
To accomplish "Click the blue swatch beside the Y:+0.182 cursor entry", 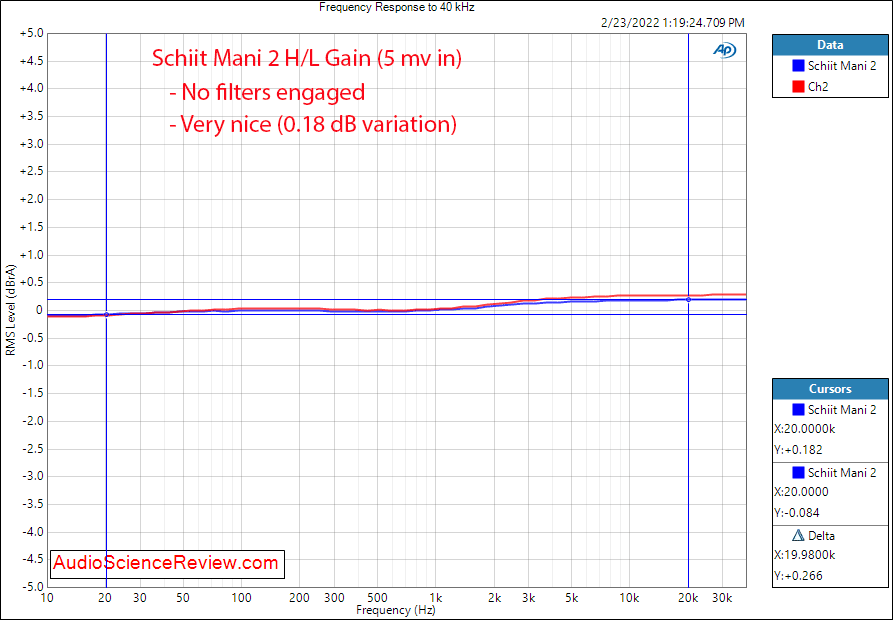I will (798, 409).
